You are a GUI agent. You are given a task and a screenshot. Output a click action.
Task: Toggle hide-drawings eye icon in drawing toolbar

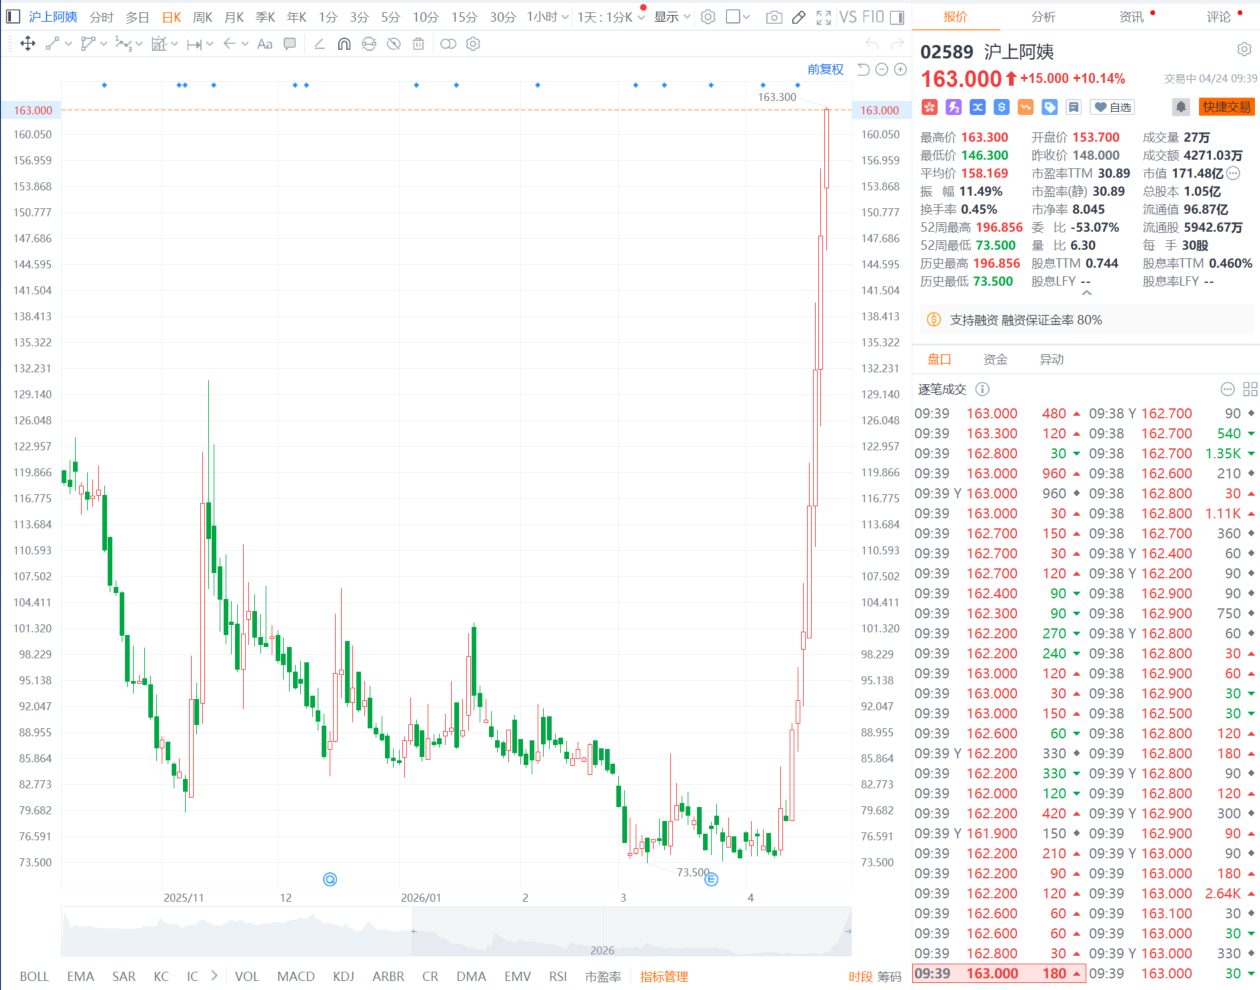click(x=393, y=44)
